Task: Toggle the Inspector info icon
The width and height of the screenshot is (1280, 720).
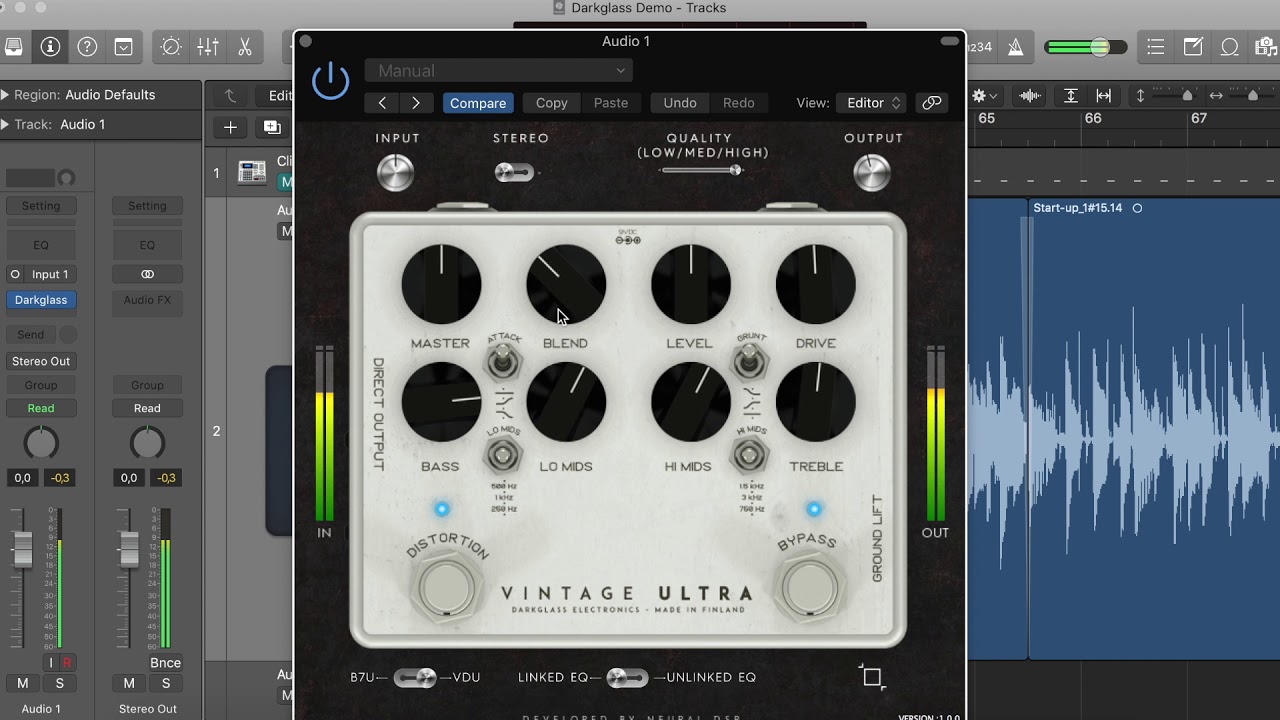Action: 50,47
